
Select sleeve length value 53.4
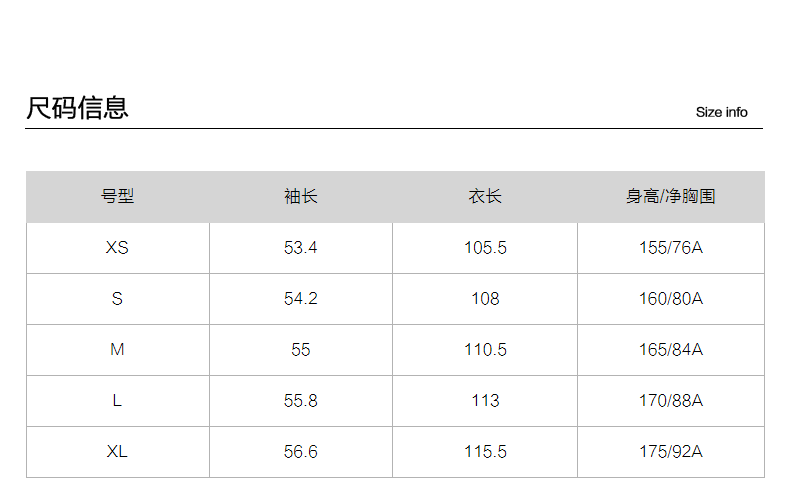click(x=300, y=247)
